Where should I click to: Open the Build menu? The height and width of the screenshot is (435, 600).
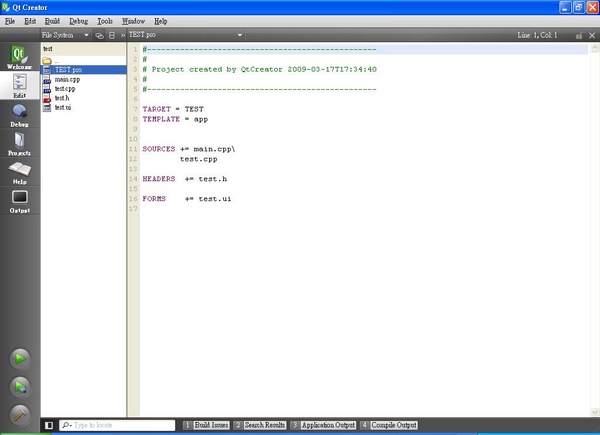[51, 20]
